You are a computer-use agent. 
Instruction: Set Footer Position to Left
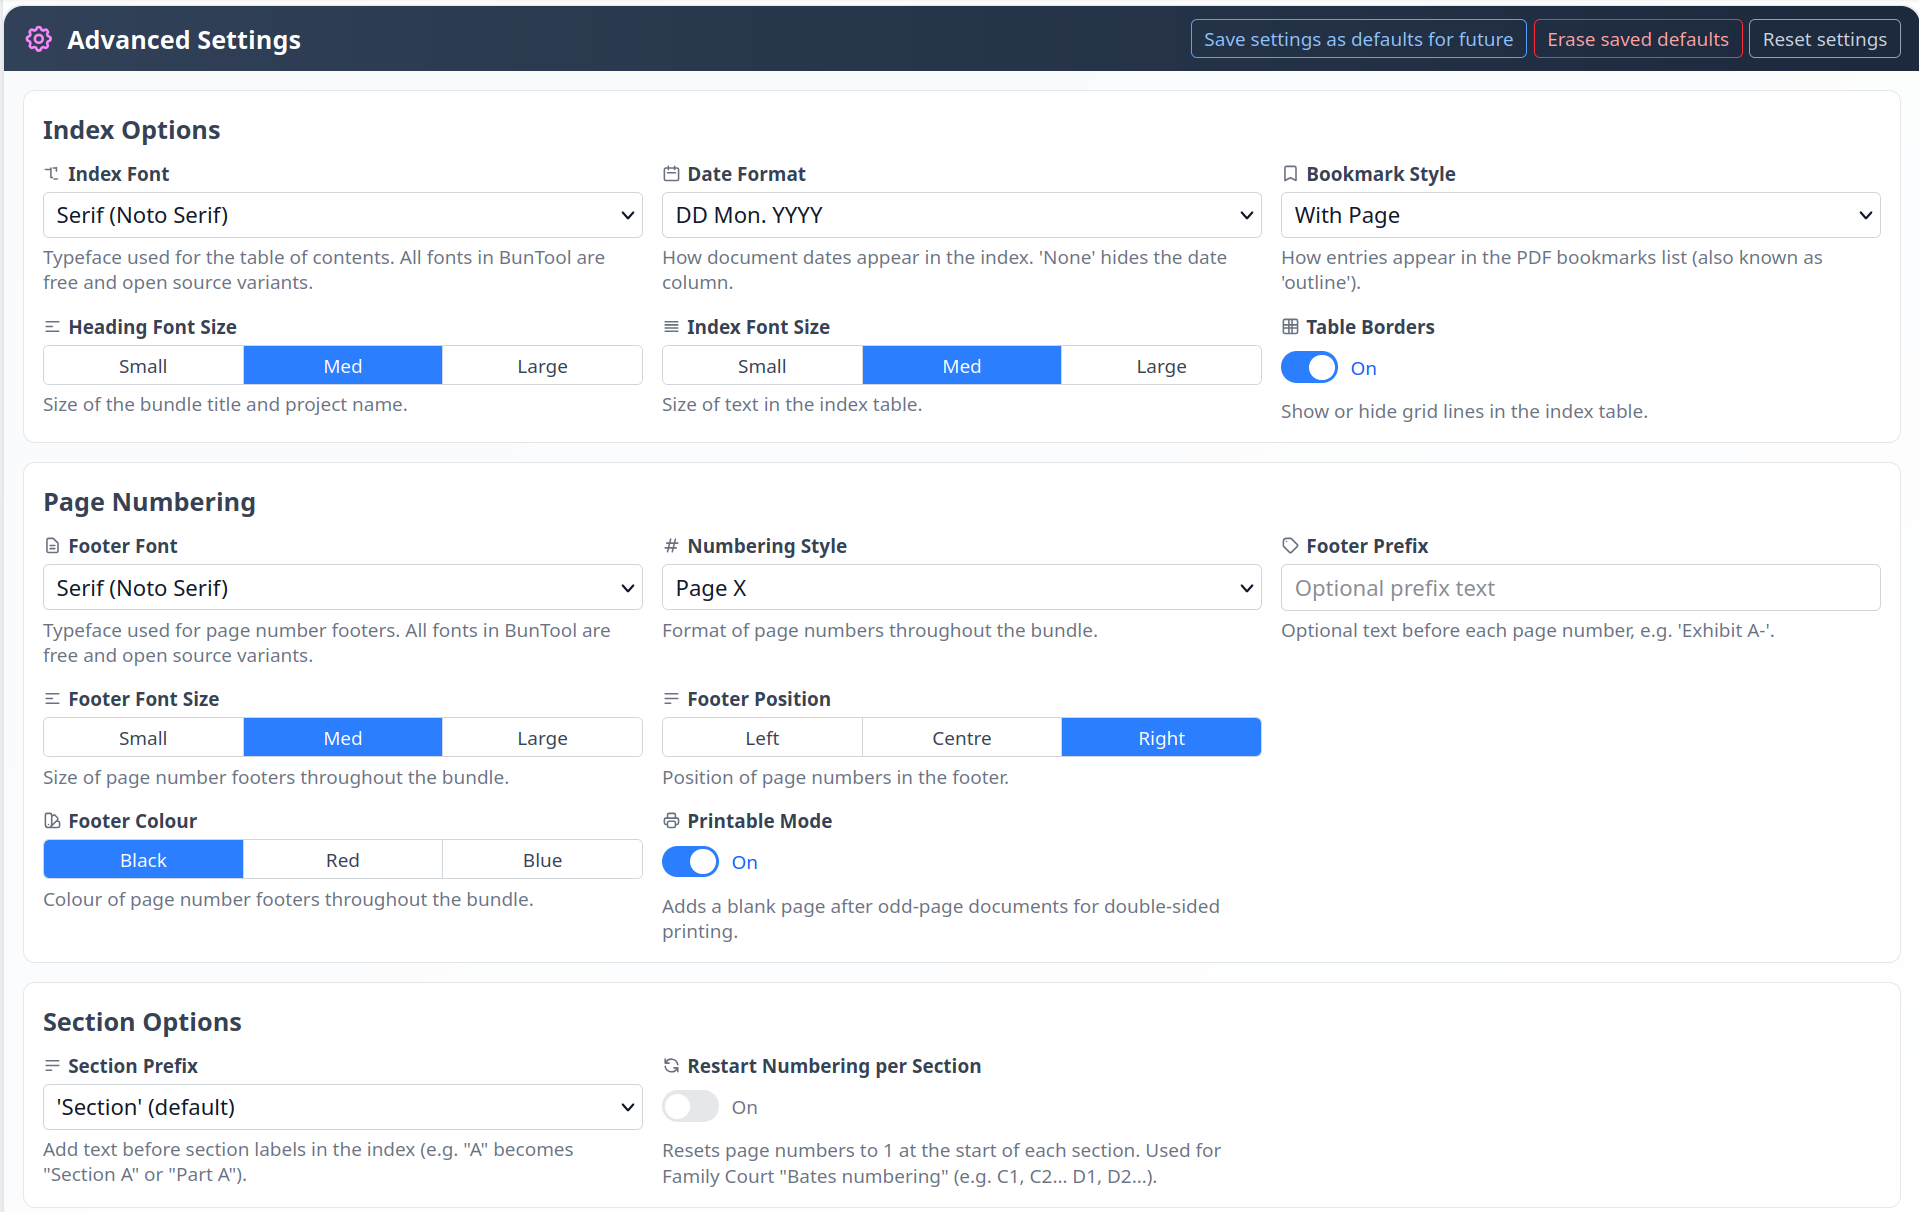coord(762,738)
